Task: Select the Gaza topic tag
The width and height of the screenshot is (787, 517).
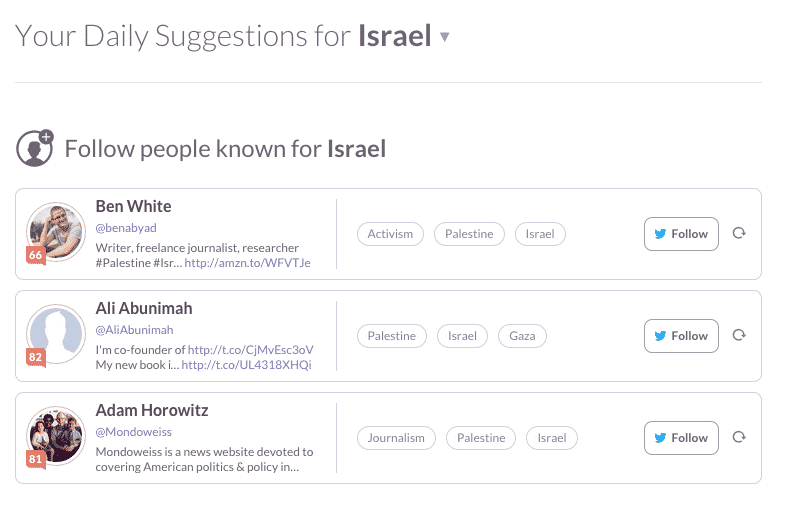Action: pyautogui.click(x=522, y=336)
